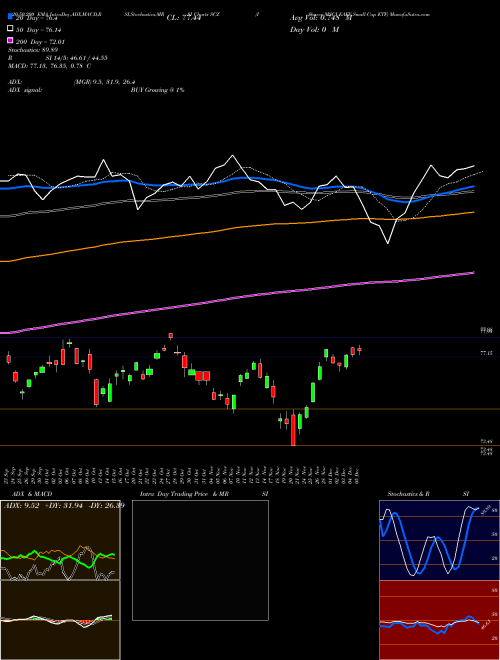Click the blue 20 Day legend swatch
Viewport: 500px width, 660px height.
(x=11, y=17)
